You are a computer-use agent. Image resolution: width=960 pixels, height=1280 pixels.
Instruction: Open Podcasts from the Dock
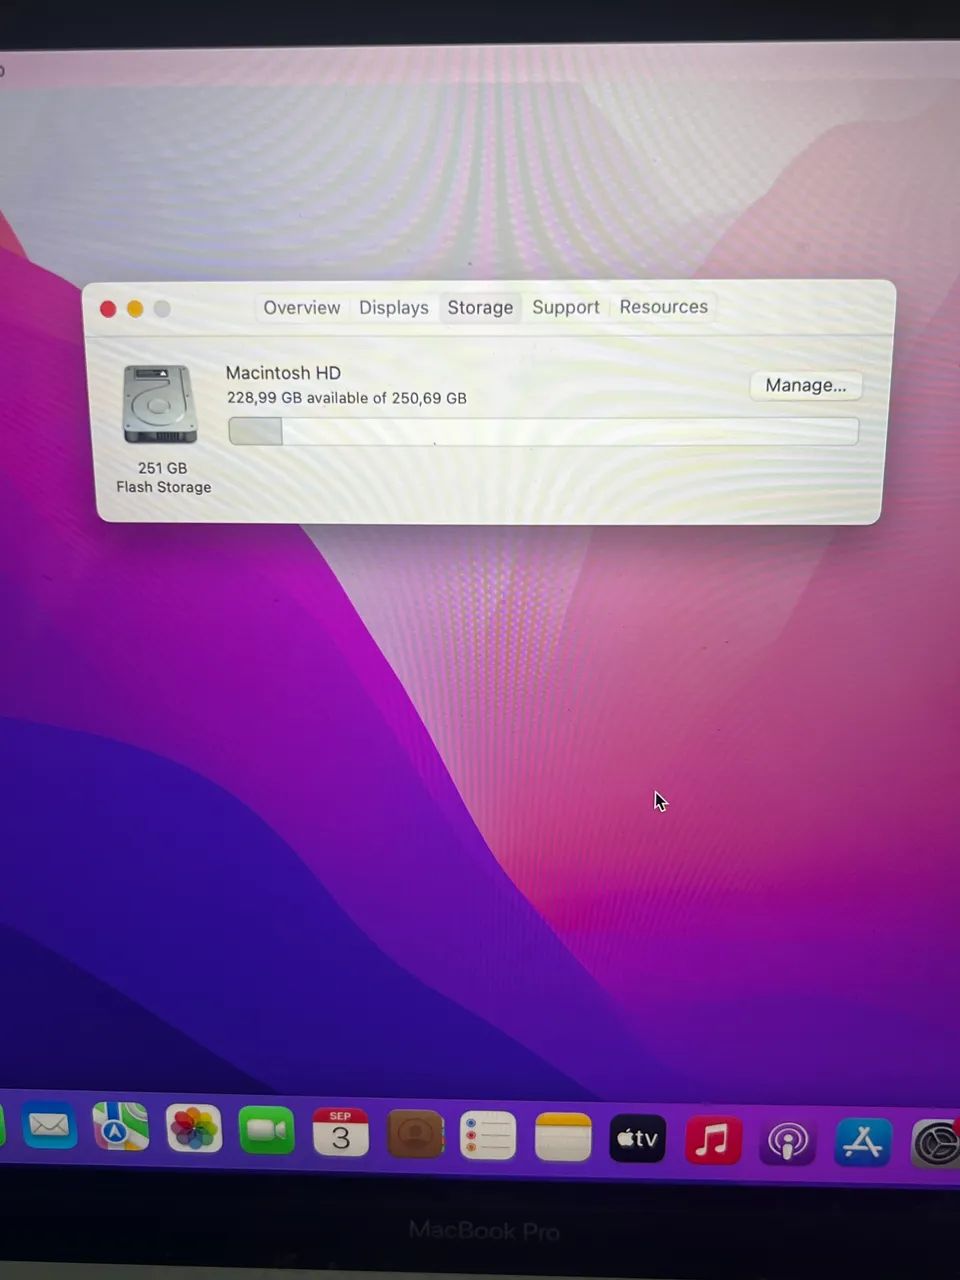[x=788, y=1142]
